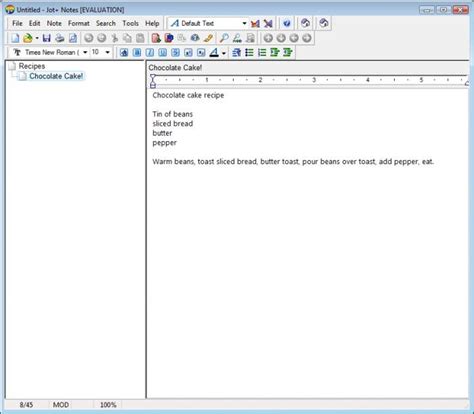Viewport: 474px width, 414px height.
Task: Click the 8/45 position in status bar
Action: [x=26, y=405]
